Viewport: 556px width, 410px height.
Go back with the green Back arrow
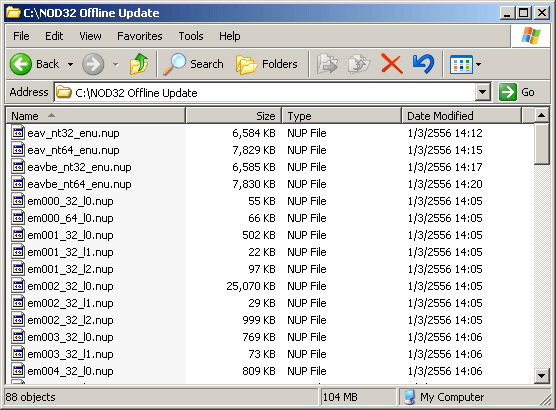(35, 64)
